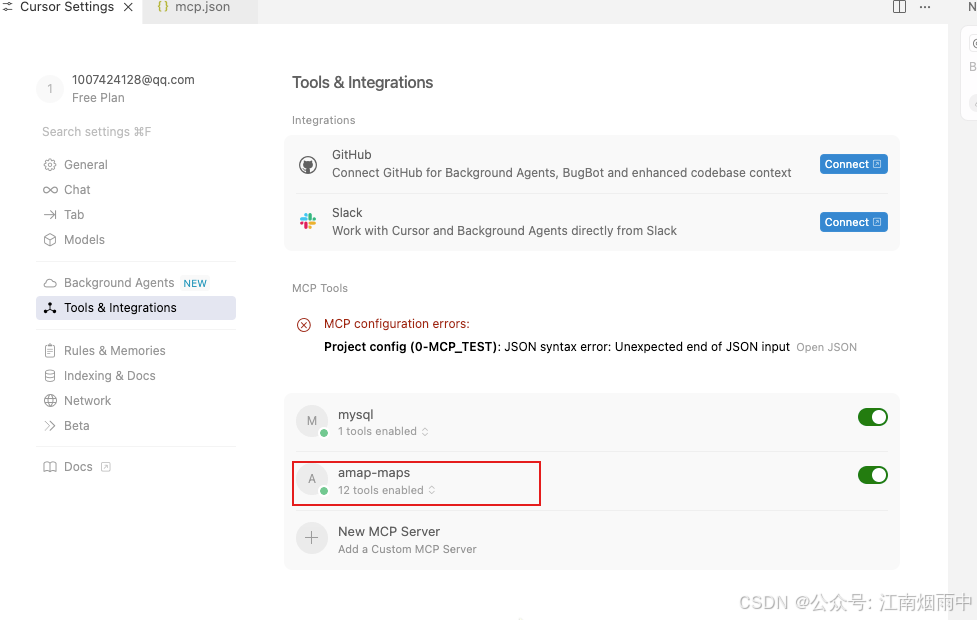Click the plus icon for New MCP Server
Image resolution: width=977 pixels, height=620 pixels.
[x=312, y=538]
